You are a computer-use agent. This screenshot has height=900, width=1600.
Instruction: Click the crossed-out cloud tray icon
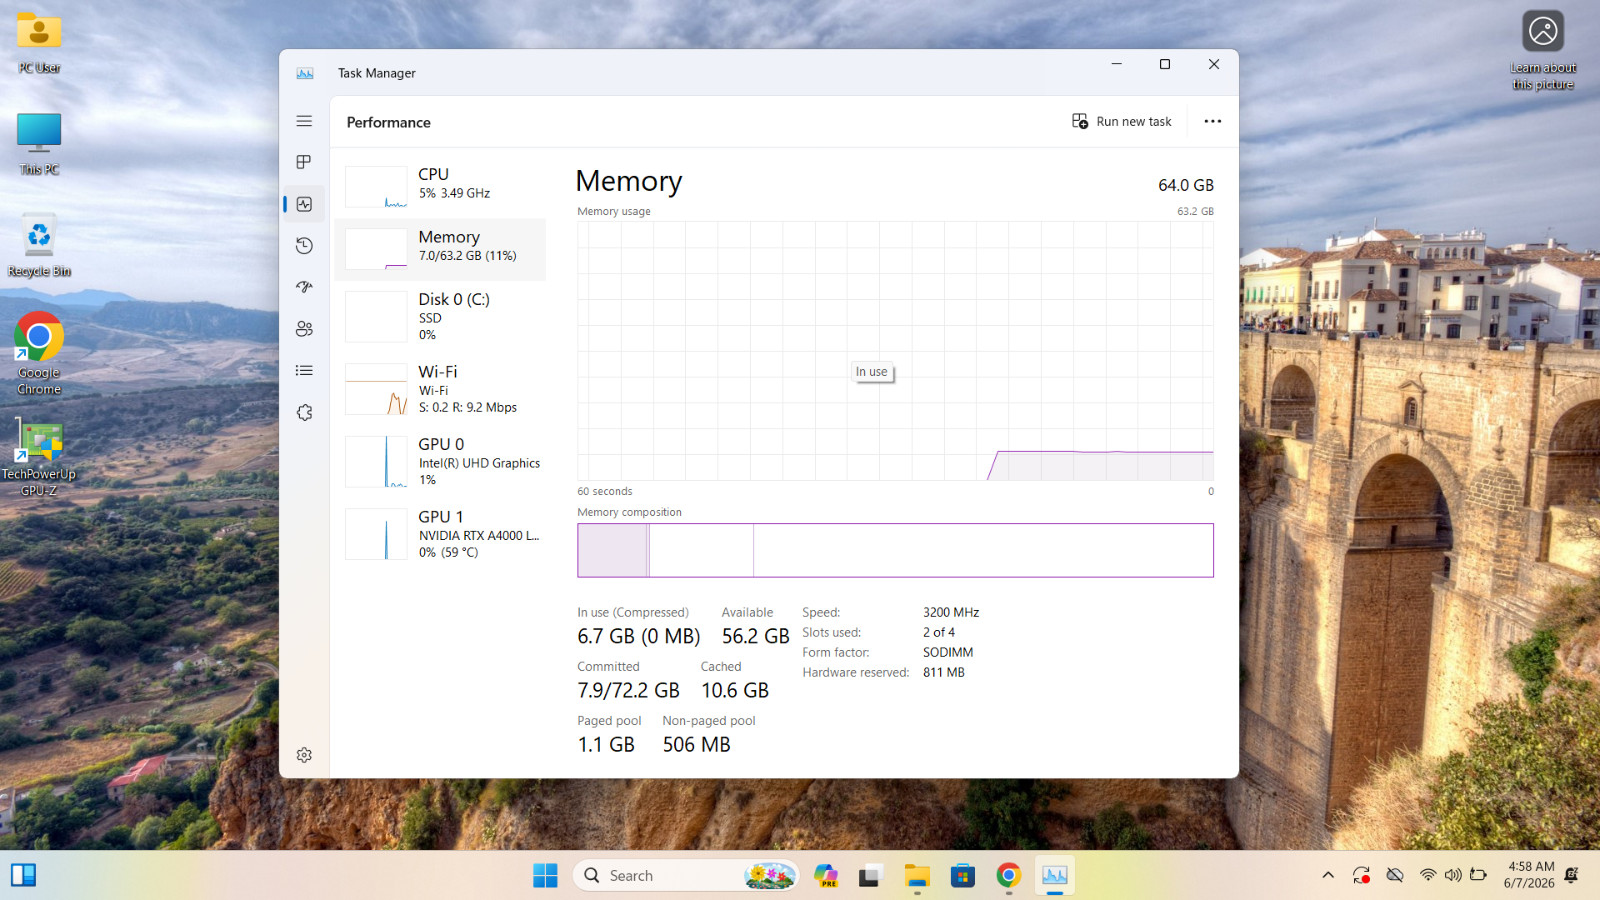point(1395,876)
